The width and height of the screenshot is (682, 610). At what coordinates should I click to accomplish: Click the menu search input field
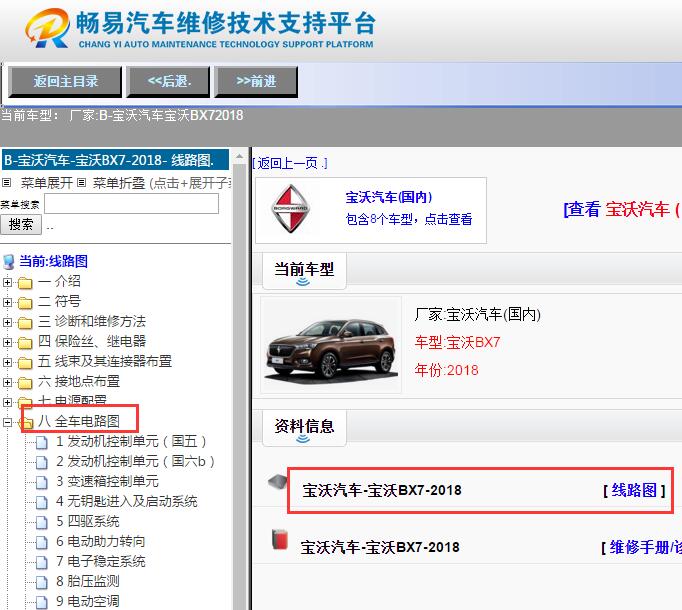pyautogui.click(x=131, y=204)
